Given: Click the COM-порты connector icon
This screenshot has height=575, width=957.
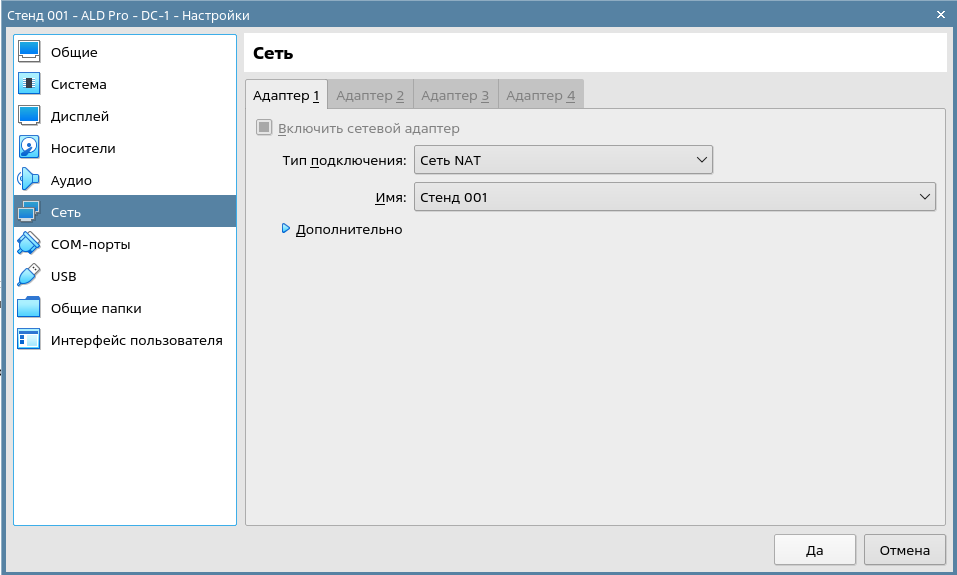Looking at the screenshot, I should (x=29, y=244).
